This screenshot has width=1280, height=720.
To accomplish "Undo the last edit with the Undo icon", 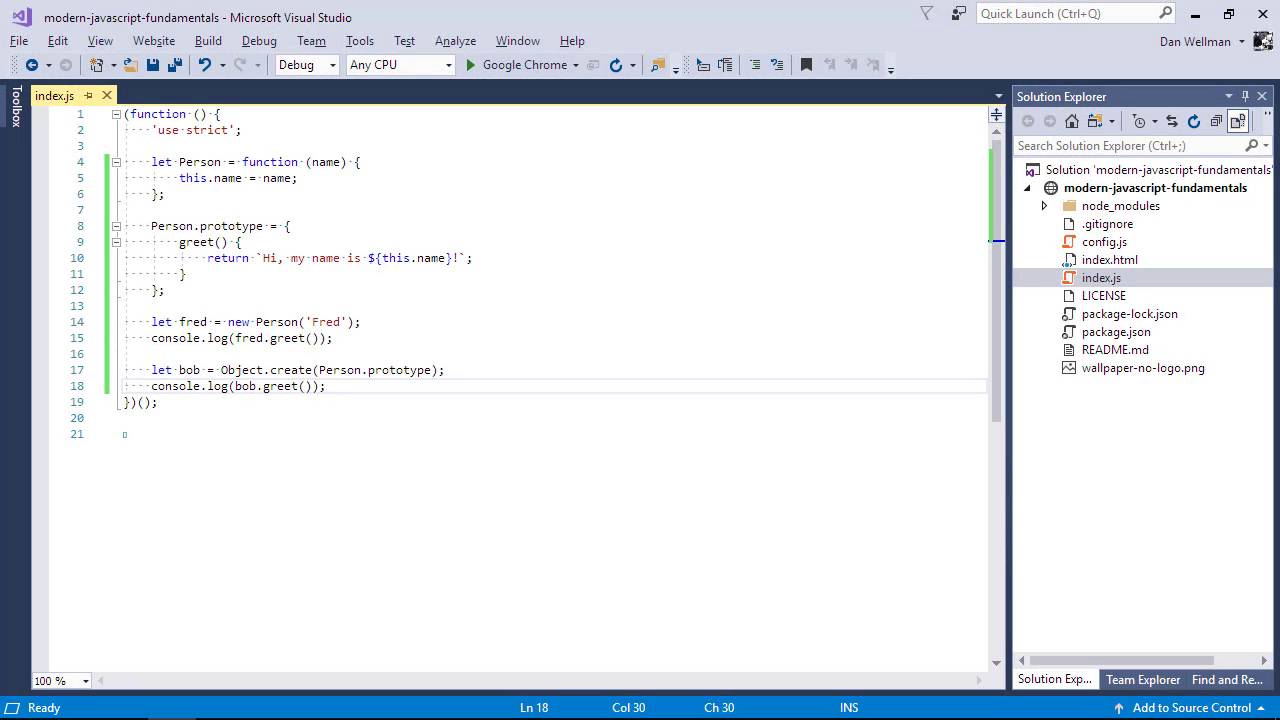I will tap(205, 65).
